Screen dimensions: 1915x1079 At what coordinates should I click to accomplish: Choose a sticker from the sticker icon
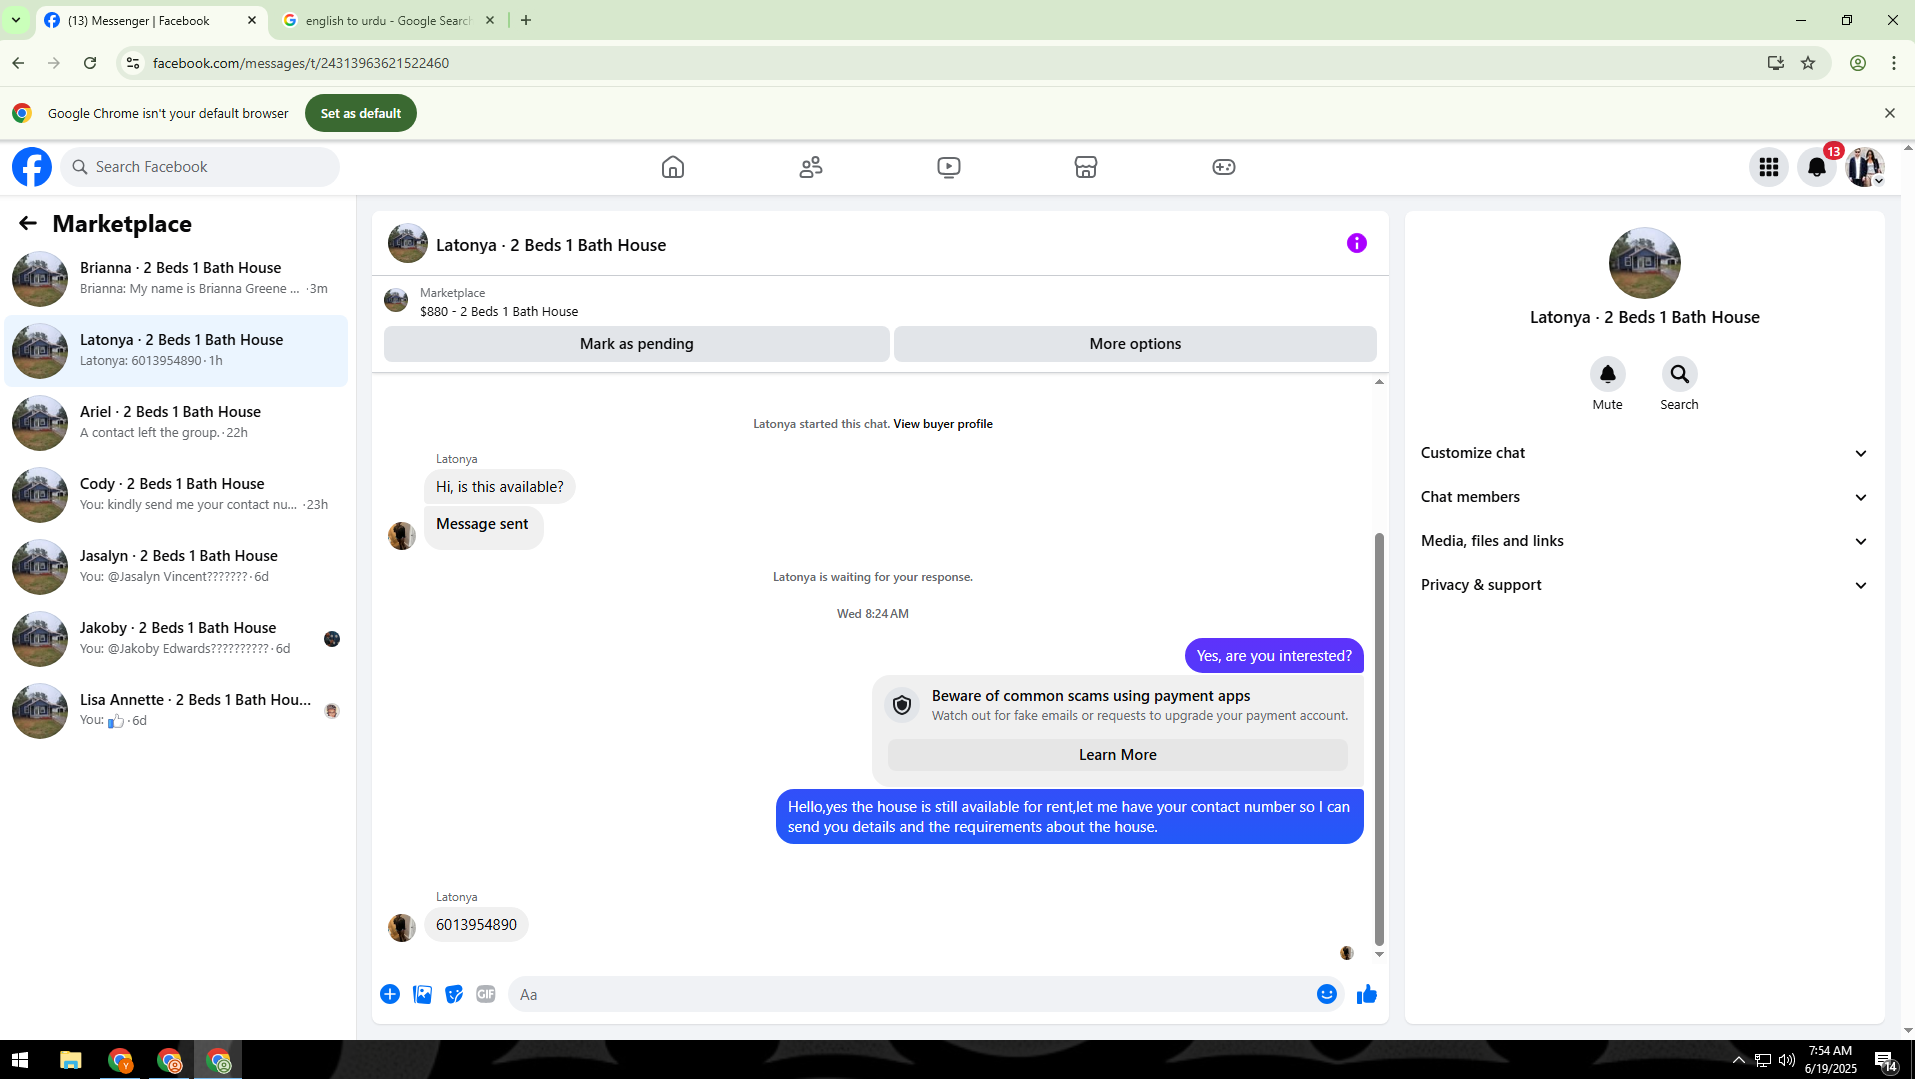454,994
